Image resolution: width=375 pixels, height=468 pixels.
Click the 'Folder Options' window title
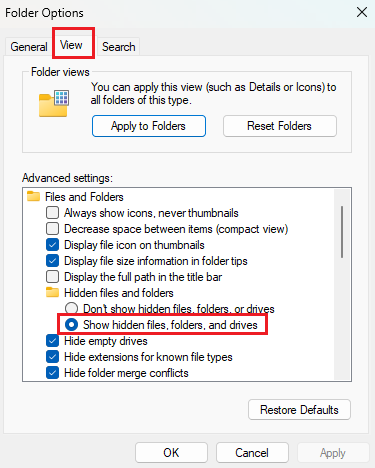click(x=44, y=13)
